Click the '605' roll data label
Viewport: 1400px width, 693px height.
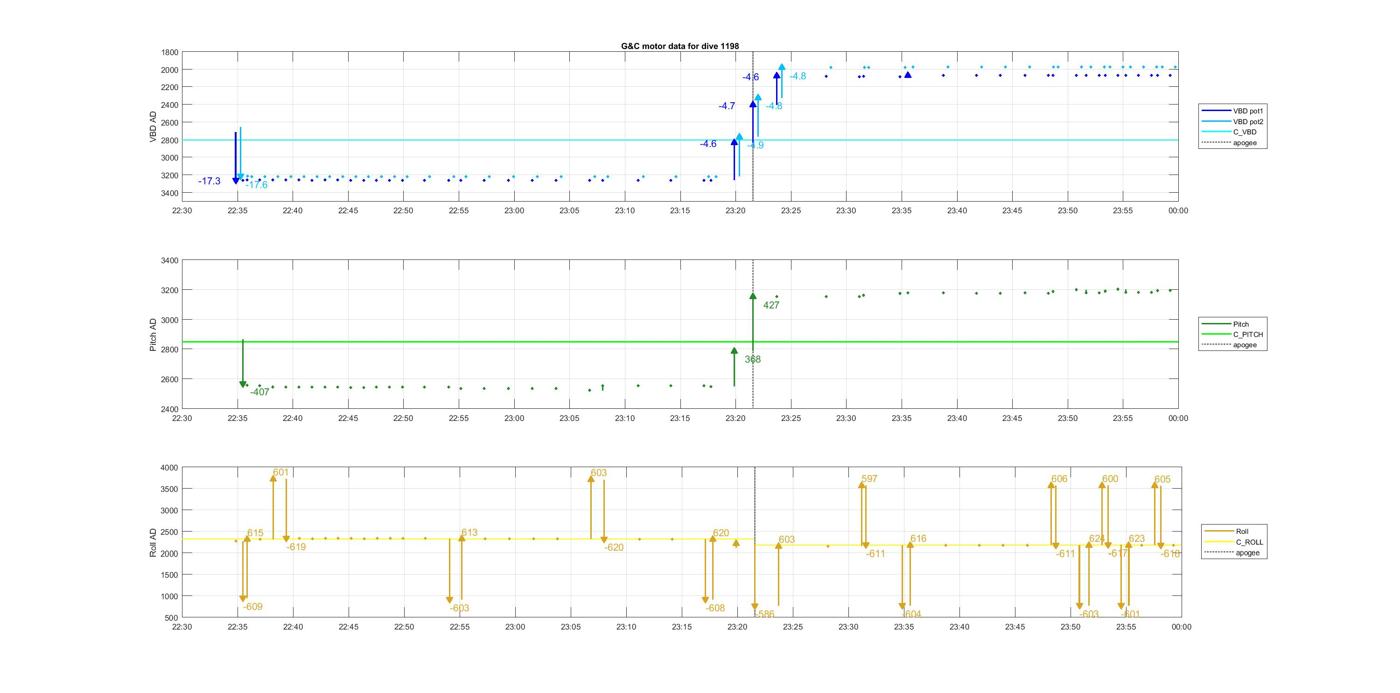coord(1162,480)
